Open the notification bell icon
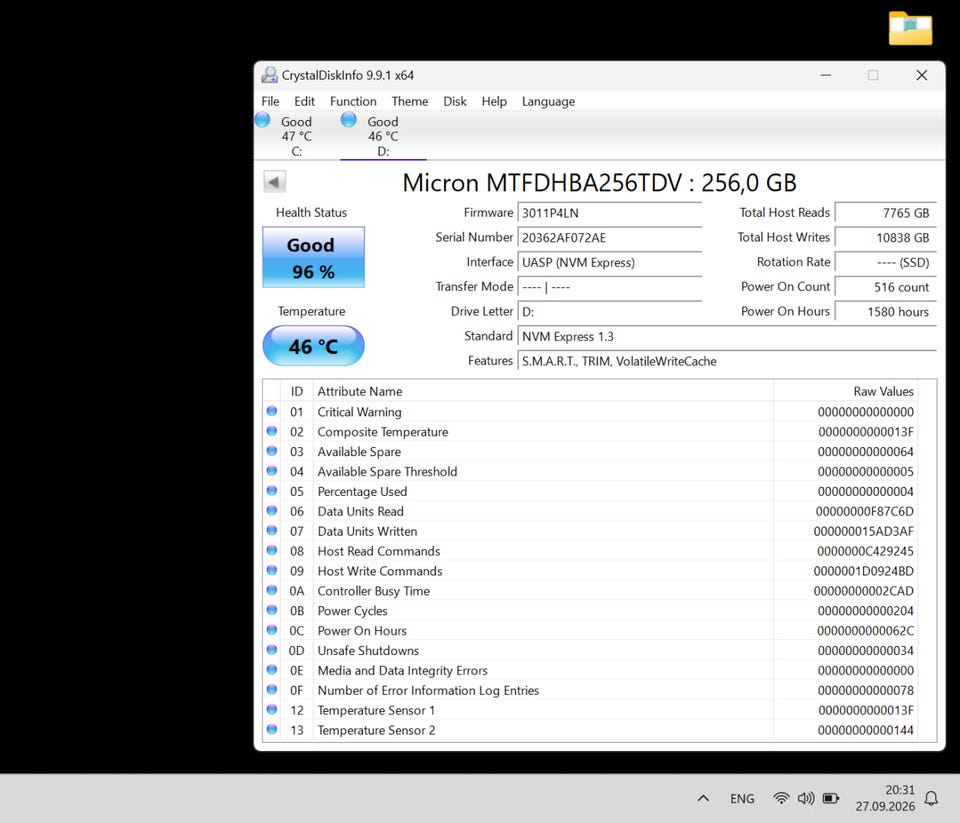 pos(931,798)
